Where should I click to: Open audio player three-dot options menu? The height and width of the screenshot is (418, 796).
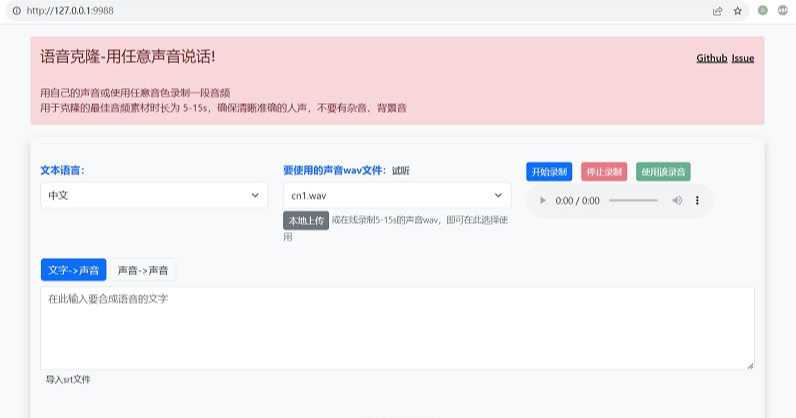pos(697,201)
